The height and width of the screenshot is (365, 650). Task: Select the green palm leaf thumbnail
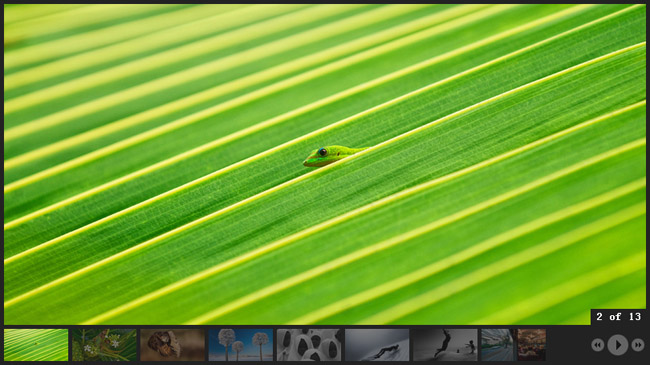point(36,345)
